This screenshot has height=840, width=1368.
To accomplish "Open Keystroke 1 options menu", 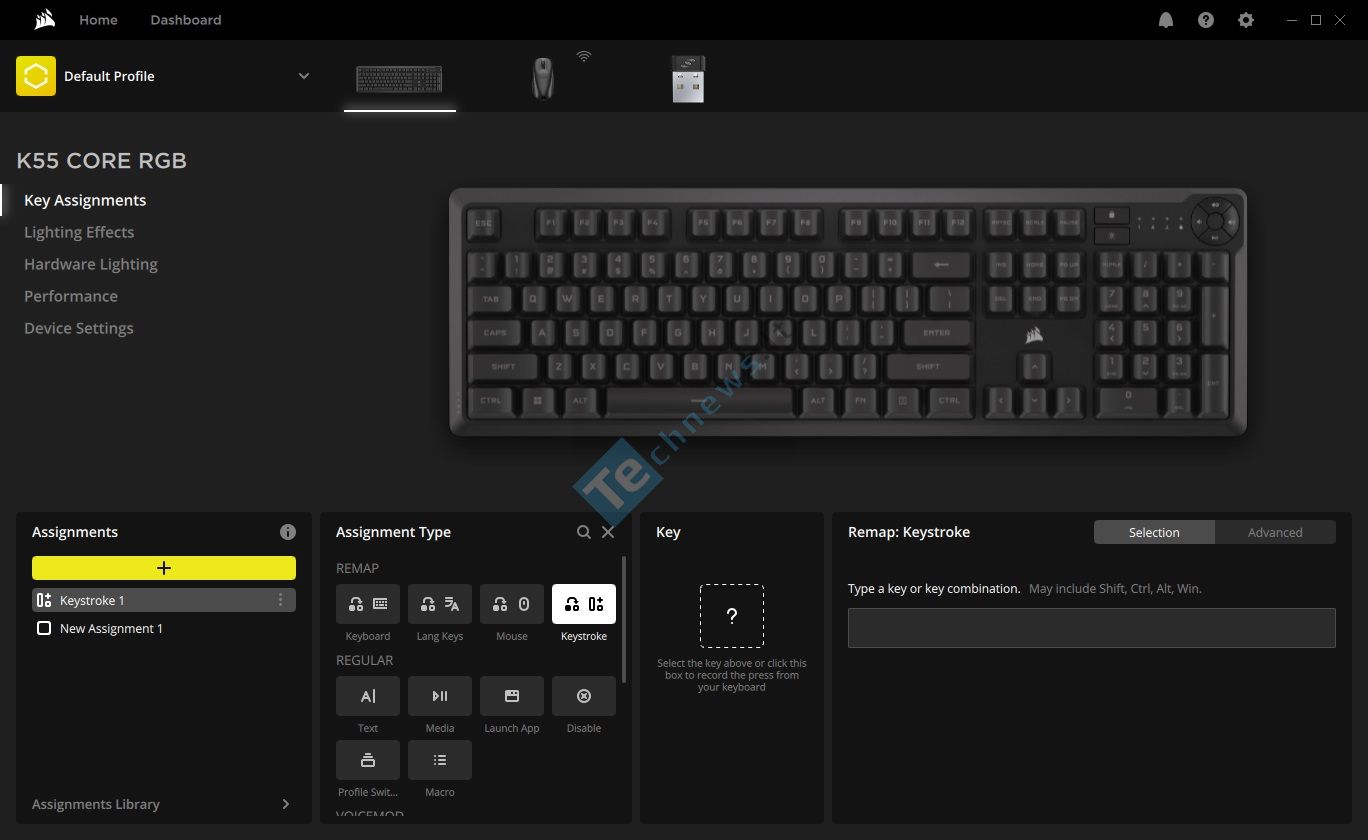I will [x=280, y=600].
